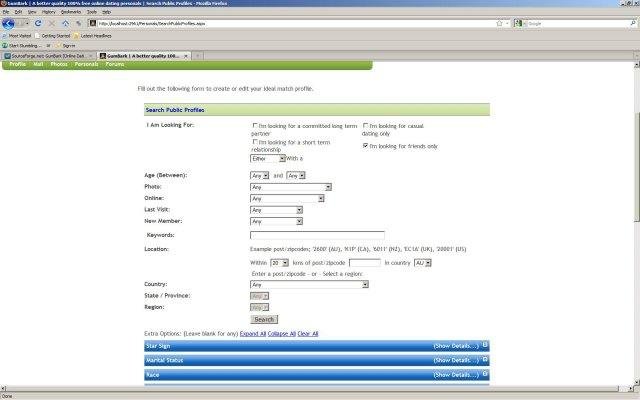Click the search engine icon in search box
Screen dimensions: 640x400
(518, 23)
